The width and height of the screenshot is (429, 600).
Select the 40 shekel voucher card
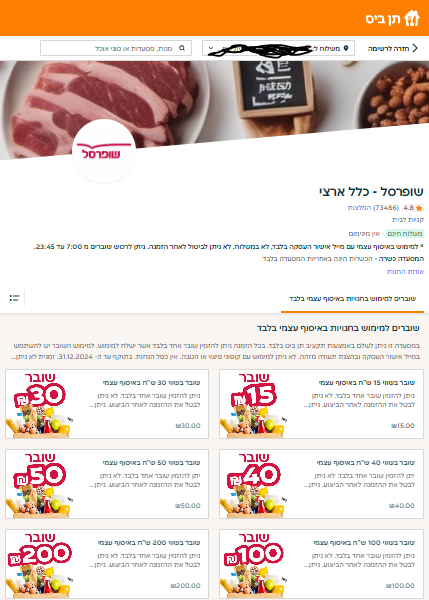(321, 484)
